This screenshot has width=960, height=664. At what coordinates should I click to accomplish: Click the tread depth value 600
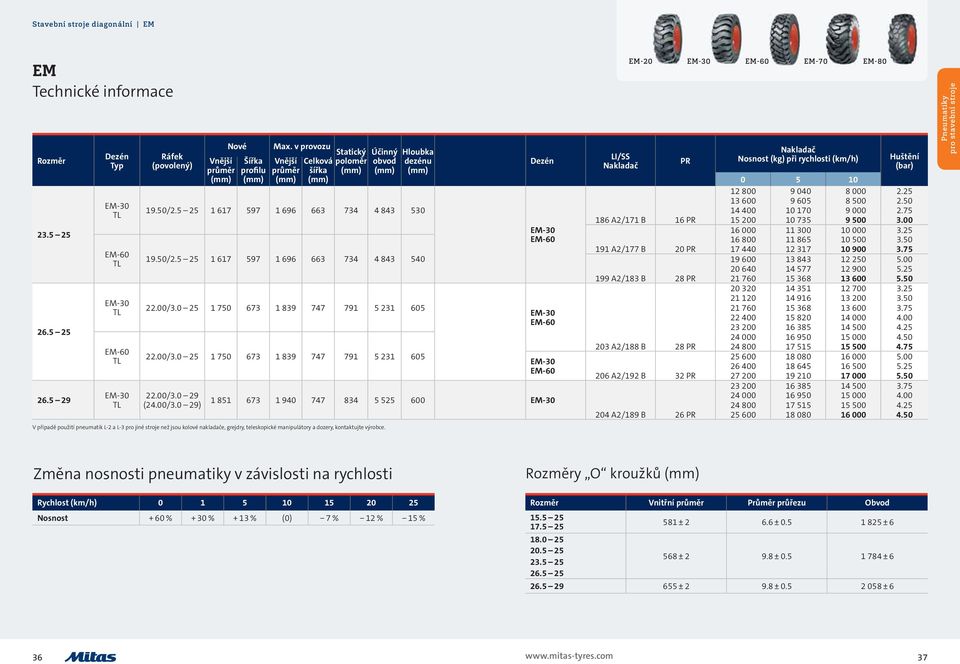pos(418,400)
